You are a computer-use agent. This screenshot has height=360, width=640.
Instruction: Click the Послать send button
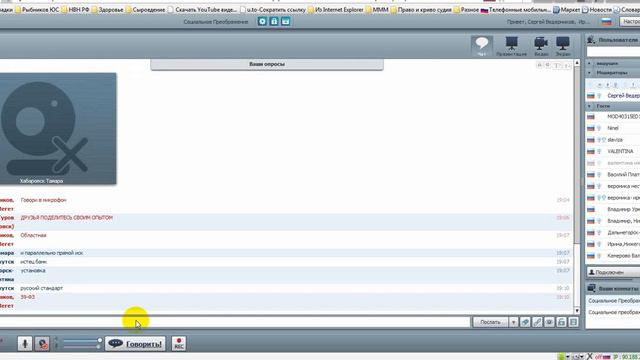(x=490, y=322)
